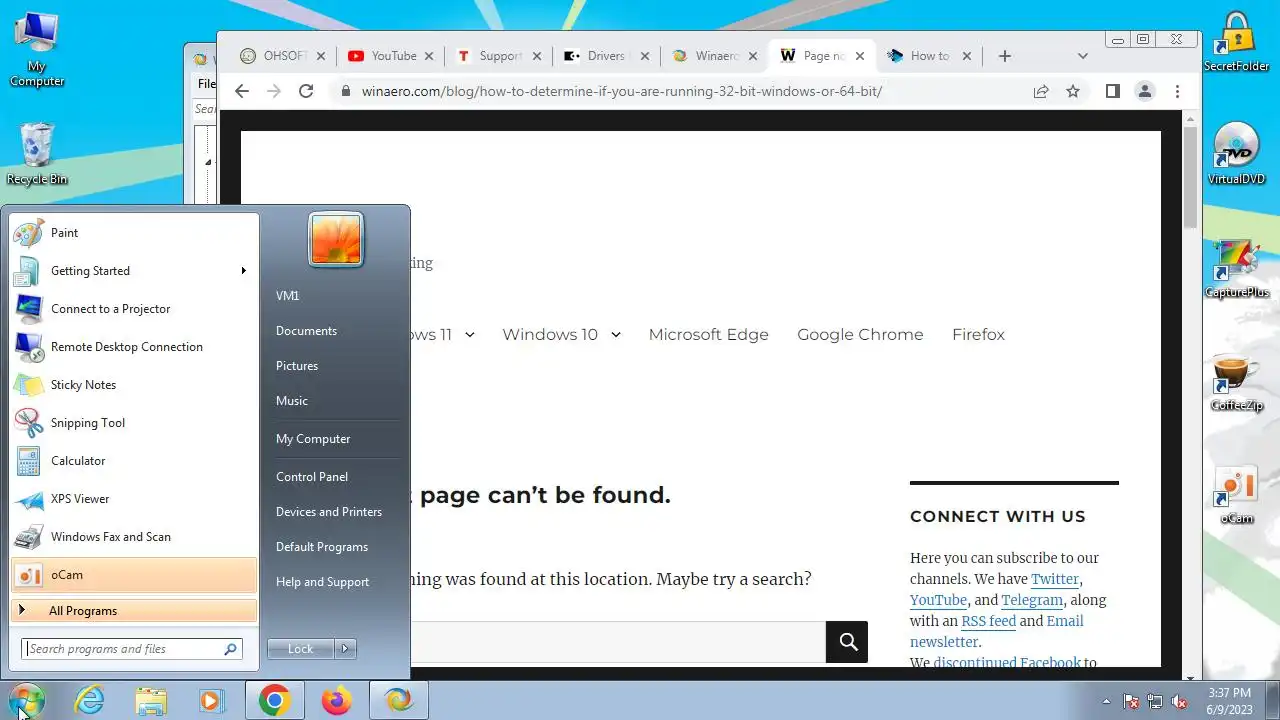1280x720 pixels.
Task: Go back in Chrome
Action: [x=242, y=91]
